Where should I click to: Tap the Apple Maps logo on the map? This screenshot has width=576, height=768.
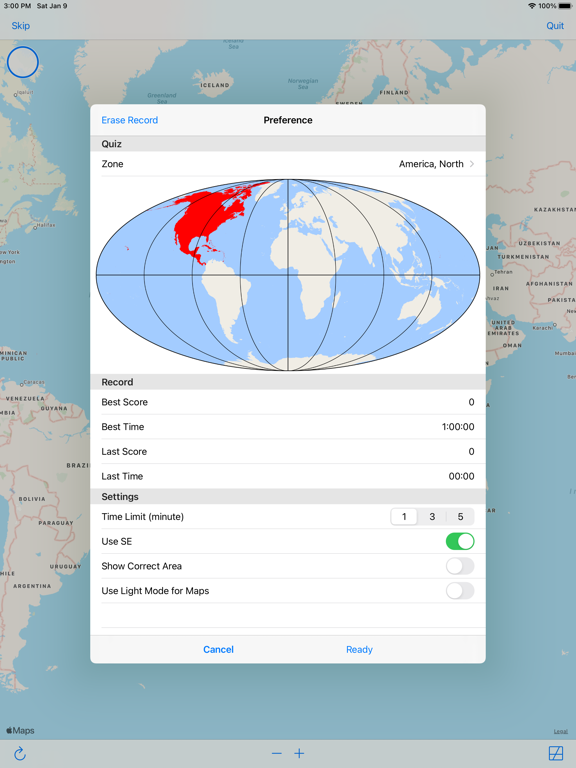point(20,730)
